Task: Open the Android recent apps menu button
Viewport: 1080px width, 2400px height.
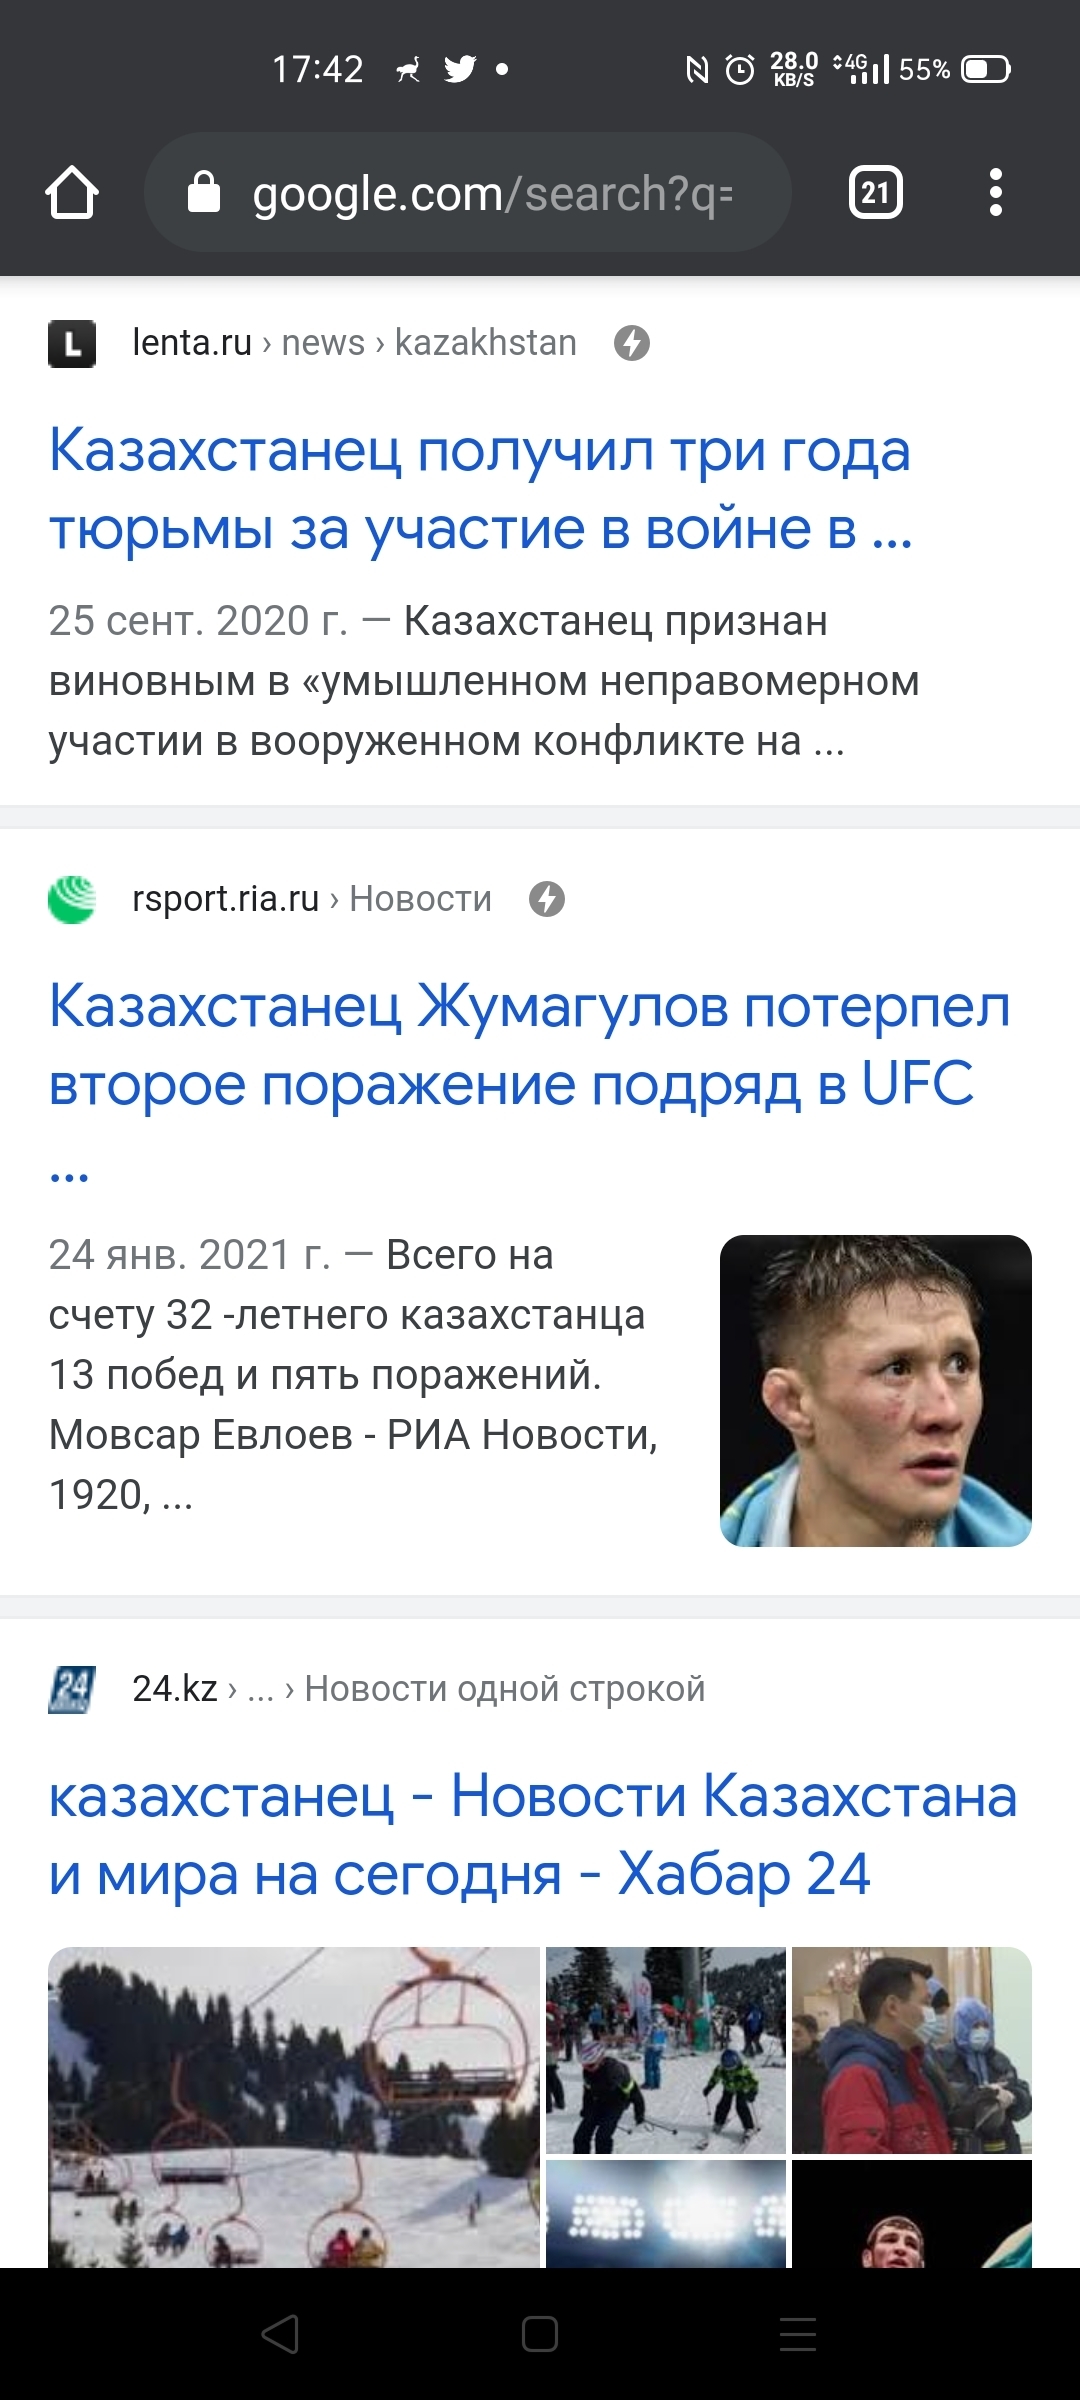Action: pos(798,2334)
